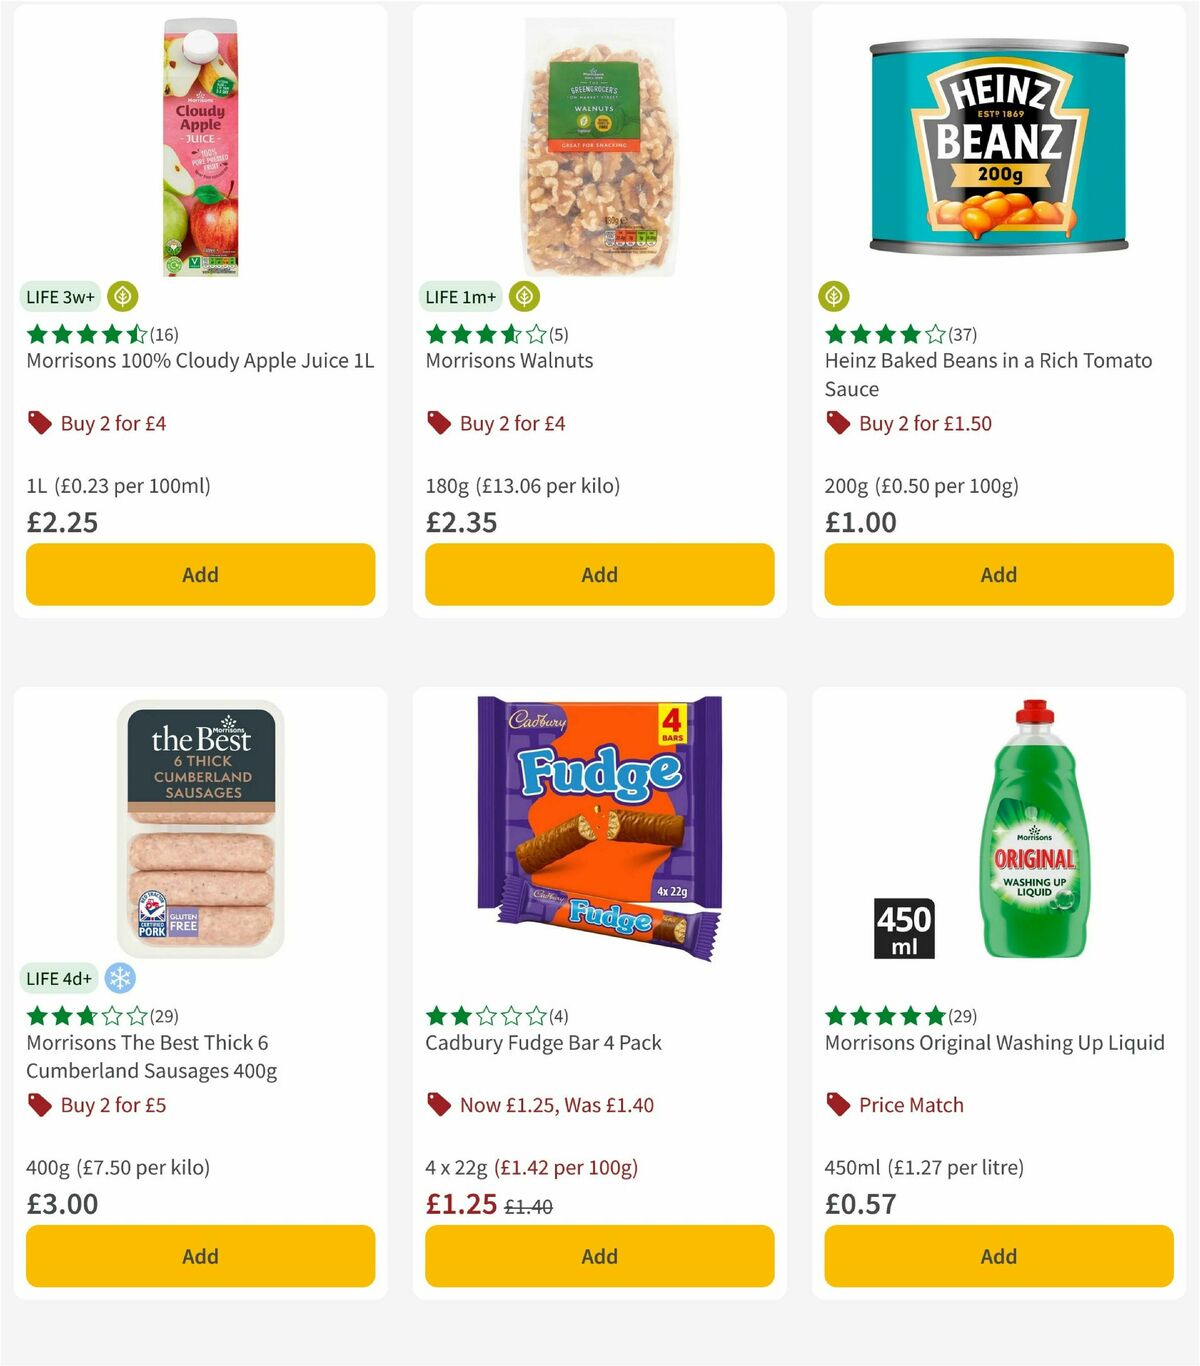Click the red tag icon beside Buy 2 for £1.50
This screenshot has height=1366, width=1200.
point(838,423)
